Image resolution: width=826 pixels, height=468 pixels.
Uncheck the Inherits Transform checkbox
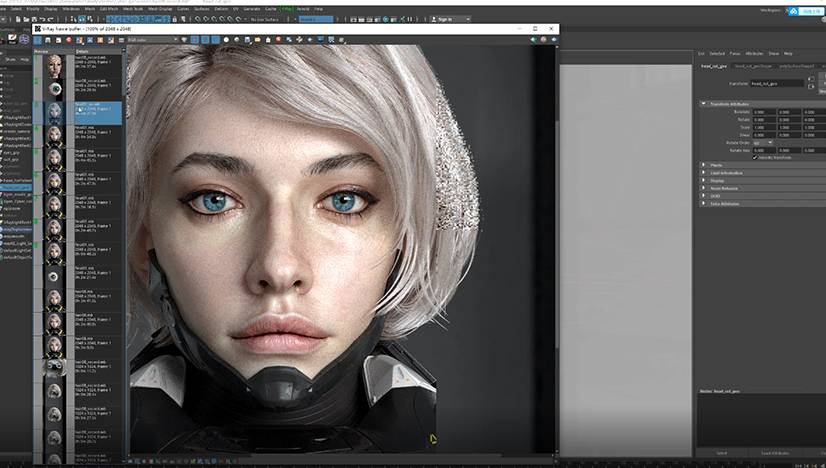point(755,158)
